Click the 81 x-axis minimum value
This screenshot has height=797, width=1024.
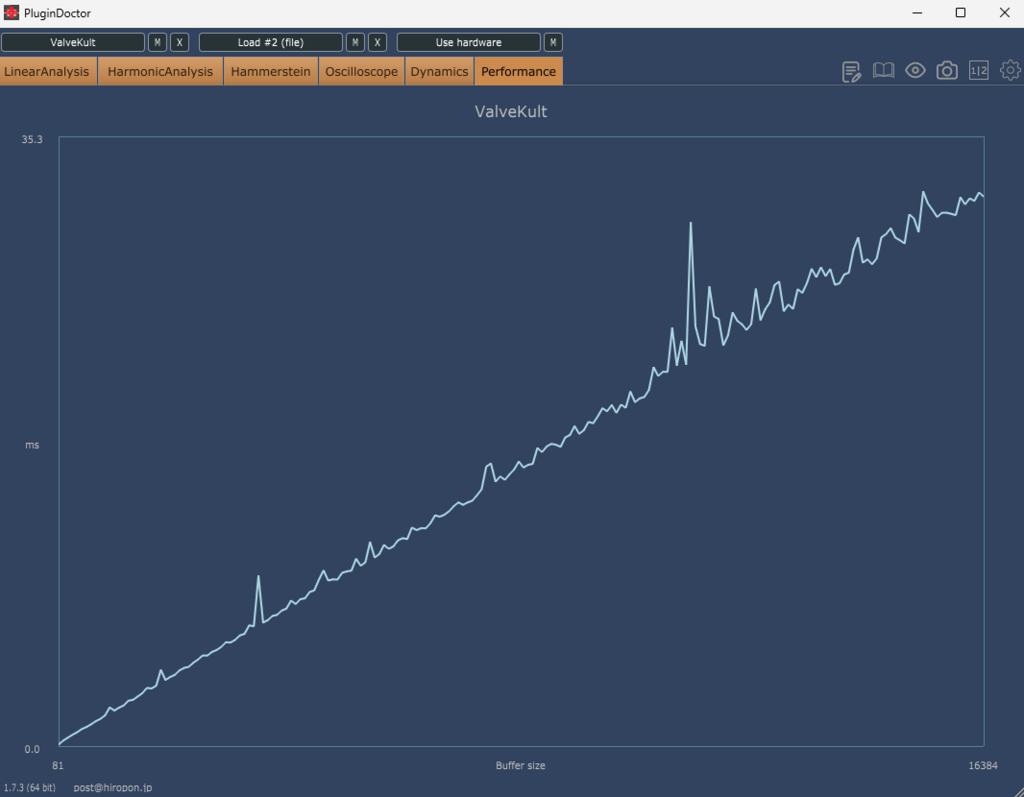[58, 765]
